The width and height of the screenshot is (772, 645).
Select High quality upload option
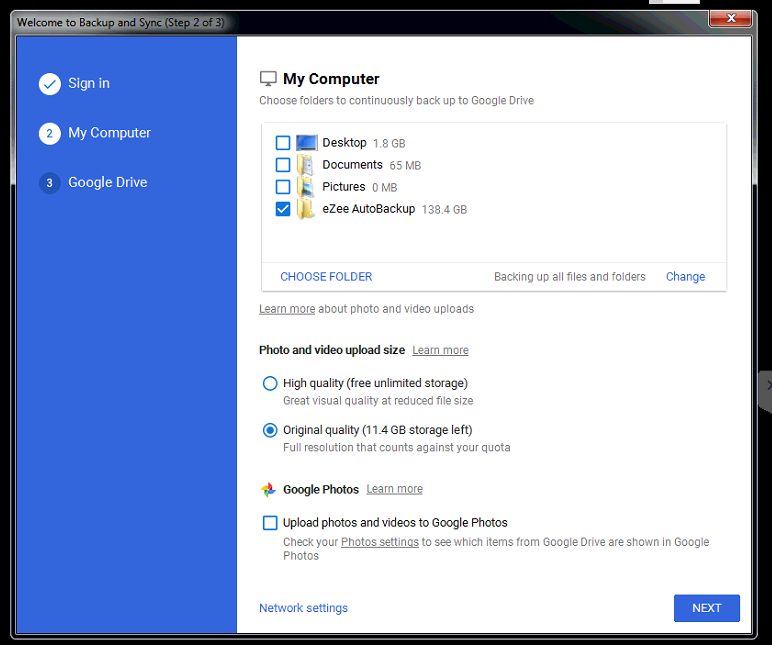coord(270,383)
